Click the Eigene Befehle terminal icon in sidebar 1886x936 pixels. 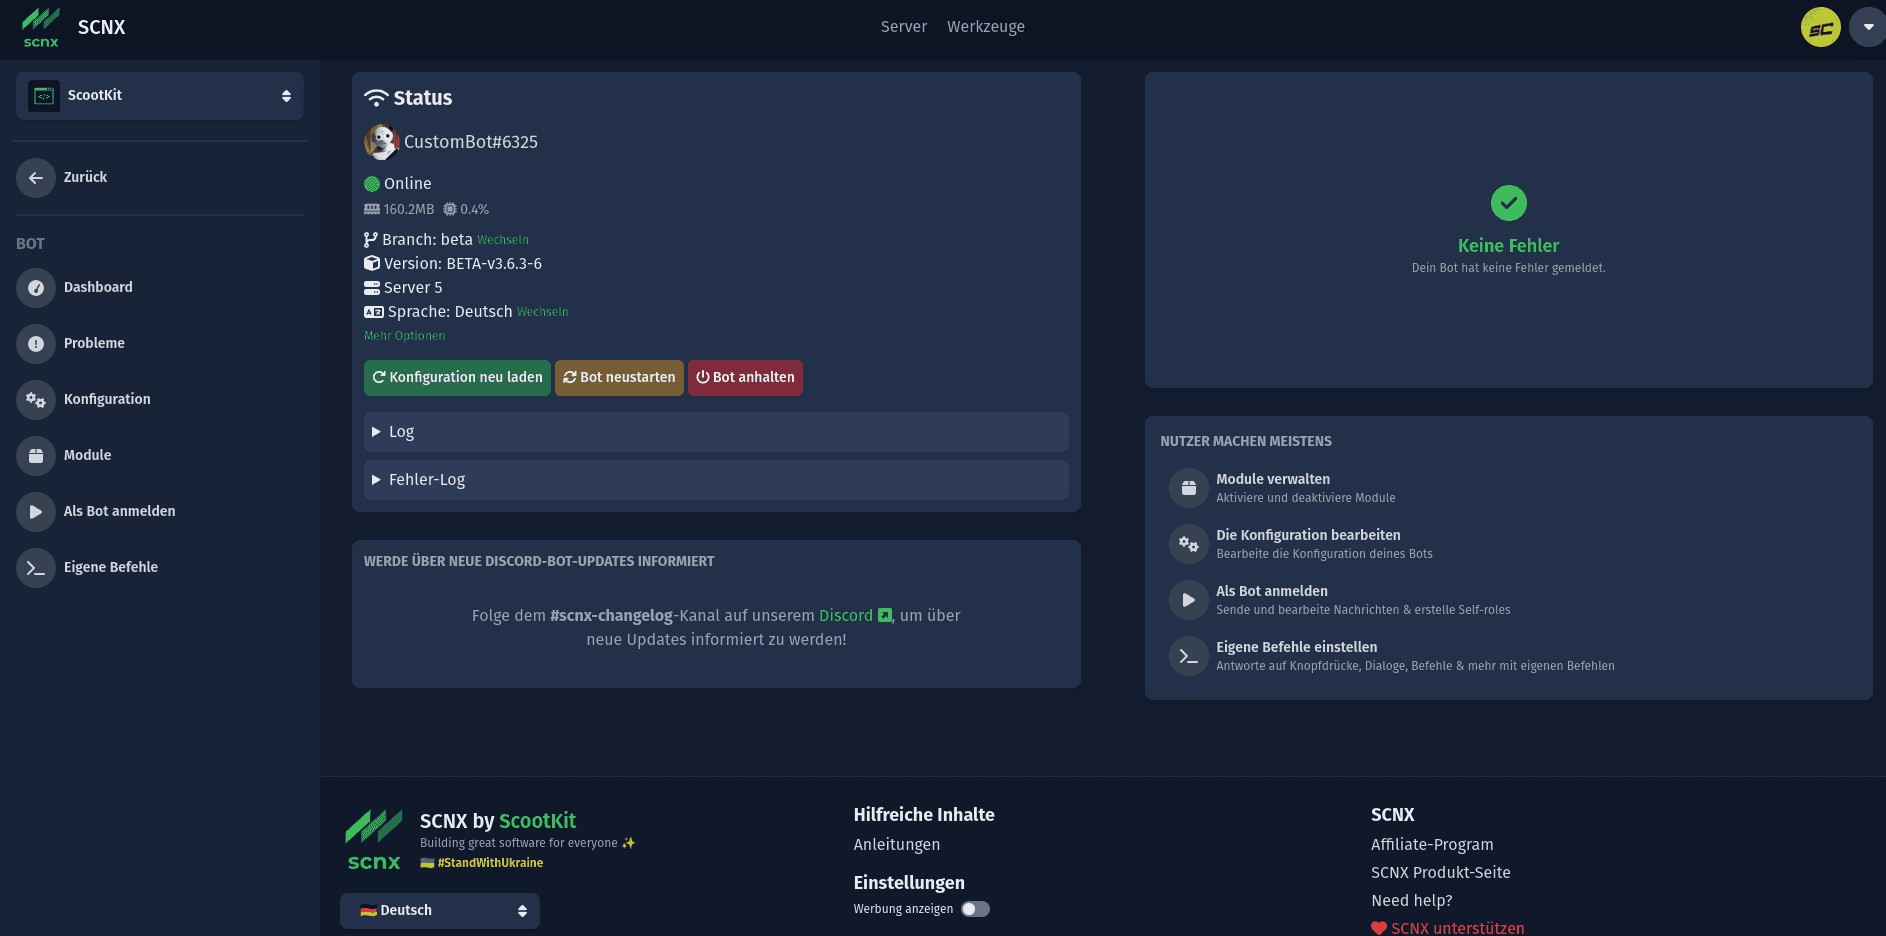point(36,568)
